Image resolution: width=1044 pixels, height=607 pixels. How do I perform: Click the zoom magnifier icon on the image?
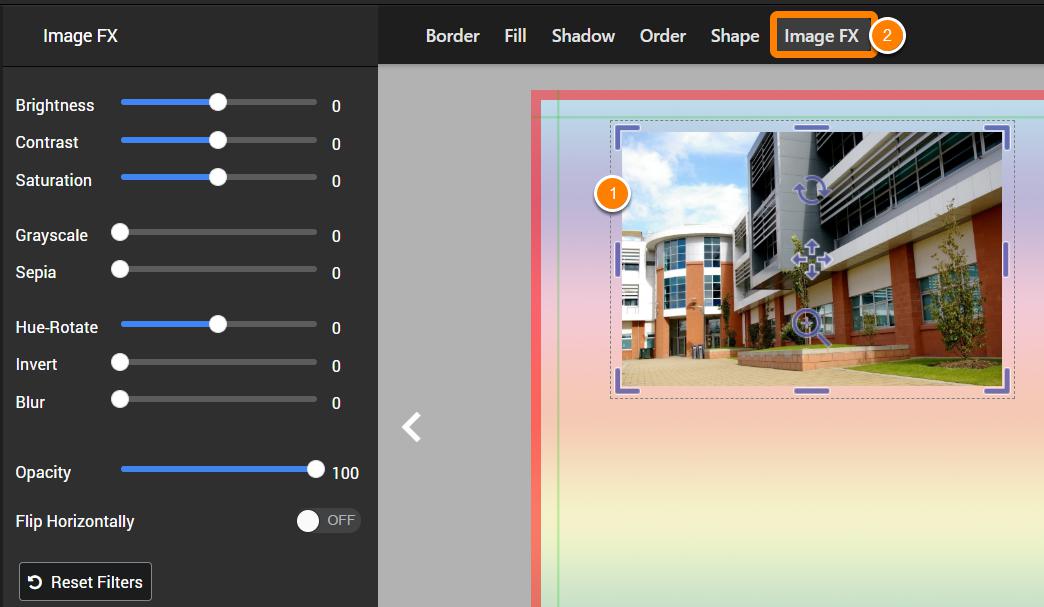[811, 327]
